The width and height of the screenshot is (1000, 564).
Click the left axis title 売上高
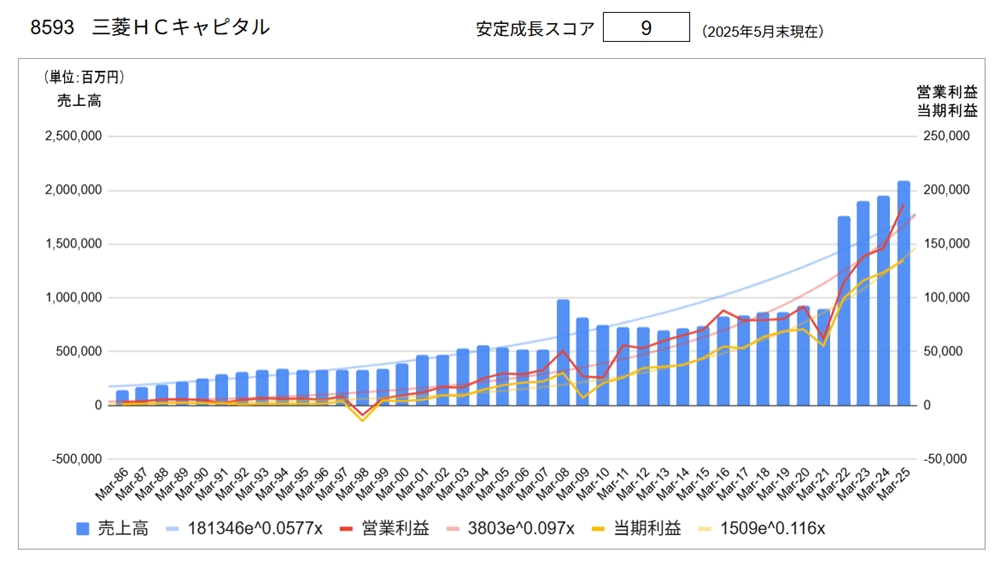click(79, 101)
